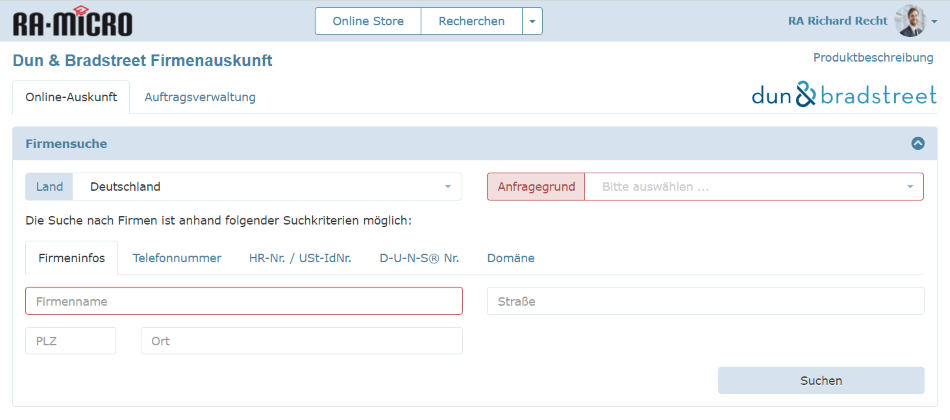Focus the PLZ input field
950x420 pixels.
coord(70,341)
